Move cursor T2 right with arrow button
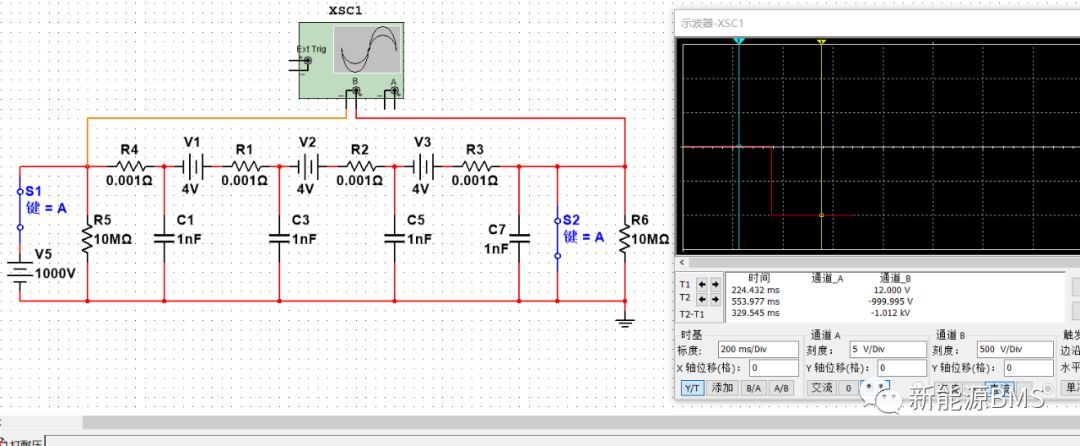Image resolution: width=1080 pixels, height=446 pixels. point(715,299)
